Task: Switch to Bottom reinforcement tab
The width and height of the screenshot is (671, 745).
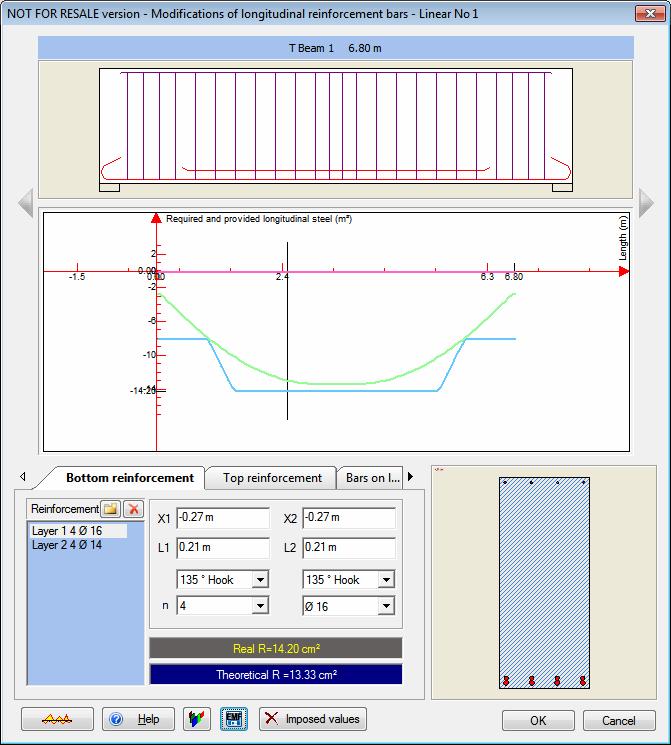Action: (x=130, y=478)
